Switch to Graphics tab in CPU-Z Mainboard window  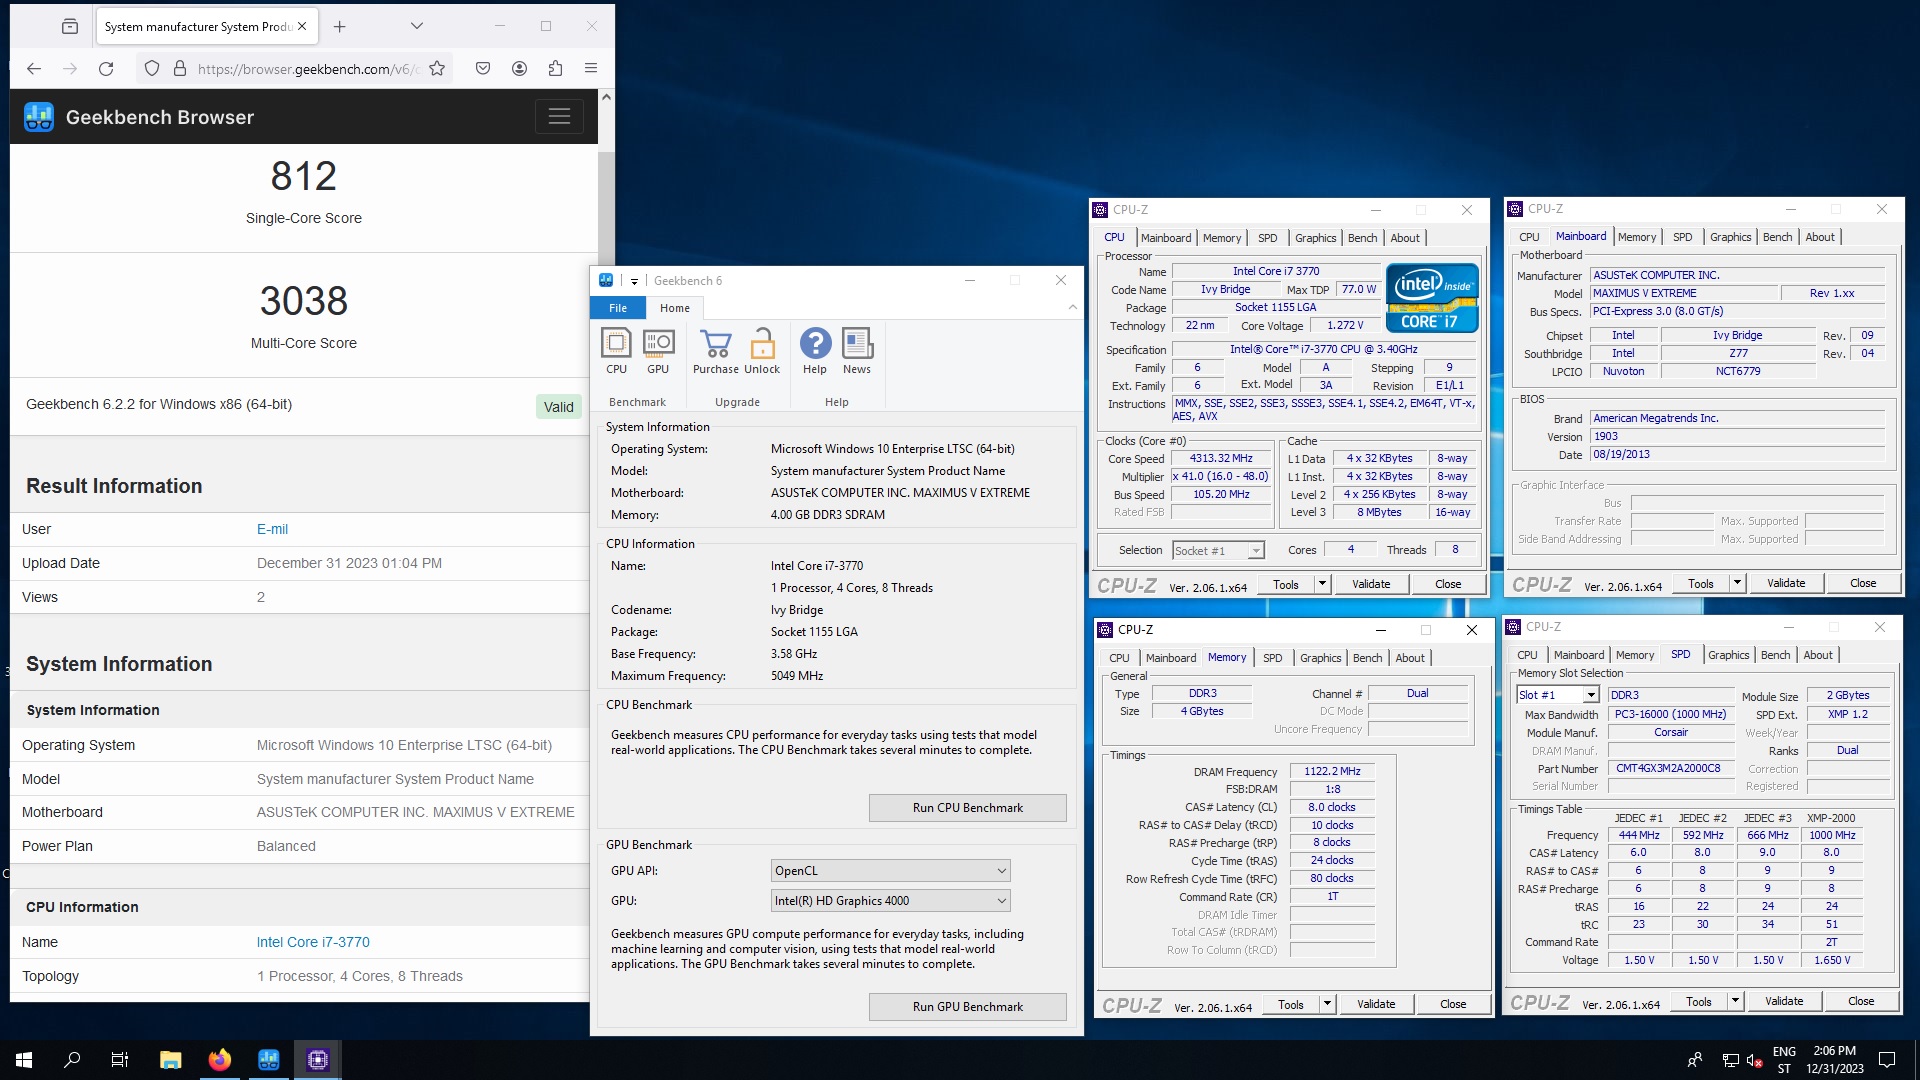[1730, 237]
